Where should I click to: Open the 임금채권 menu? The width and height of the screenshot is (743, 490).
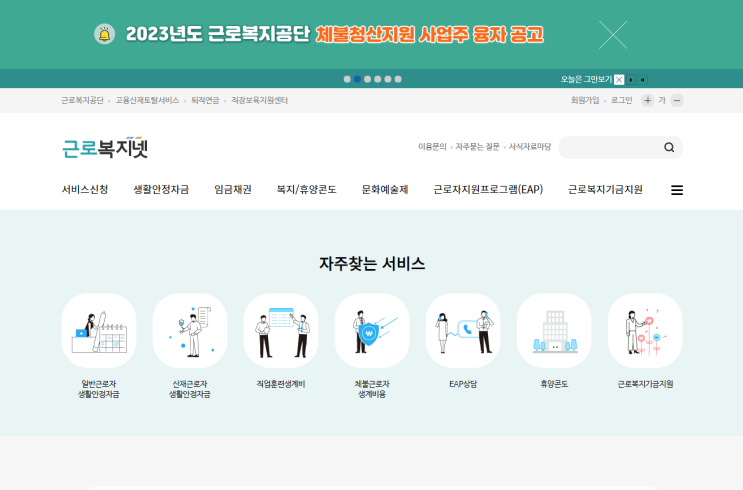click(x=233, y=190)
